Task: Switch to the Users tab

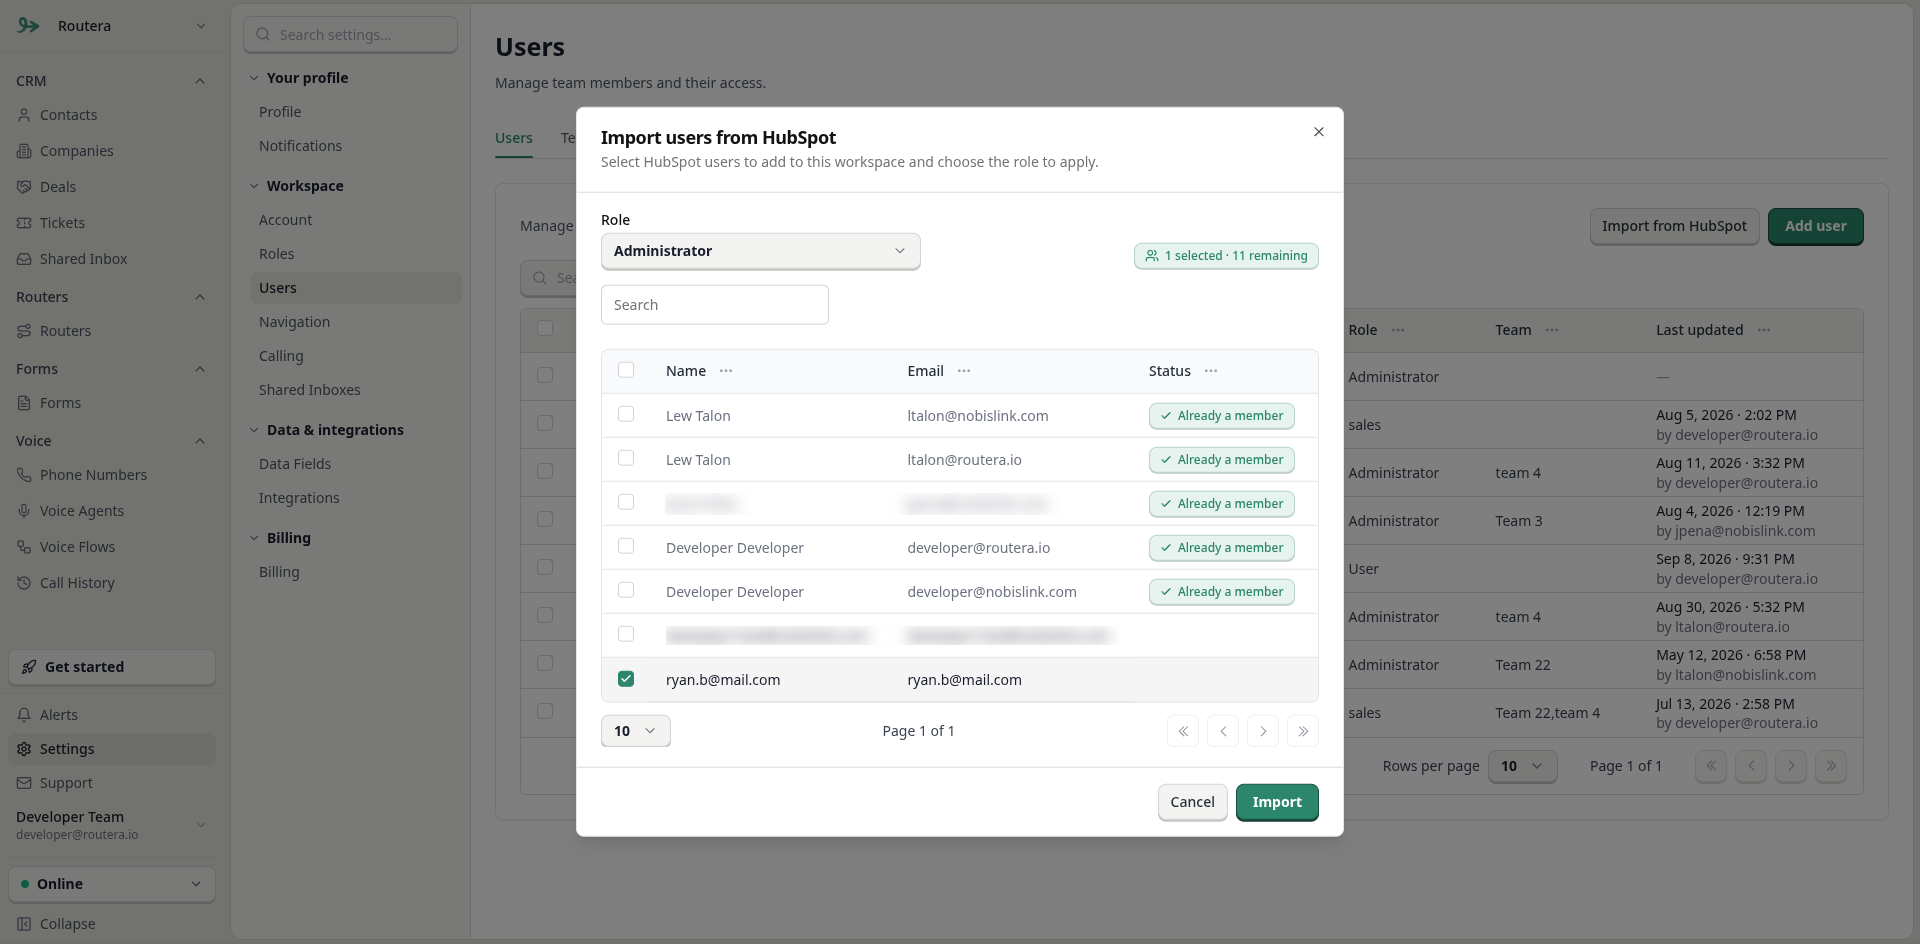Action: click(x=514, y=138)
